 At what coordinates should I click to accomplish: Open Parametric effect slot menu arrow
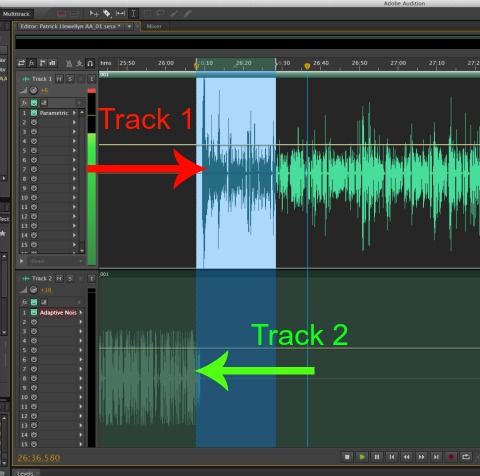tap(74, 113)
